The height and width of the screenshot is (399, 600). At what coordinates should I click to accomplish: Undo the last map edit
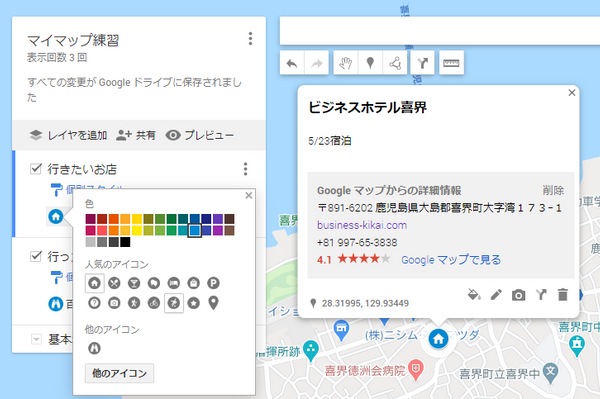point(292,63)
